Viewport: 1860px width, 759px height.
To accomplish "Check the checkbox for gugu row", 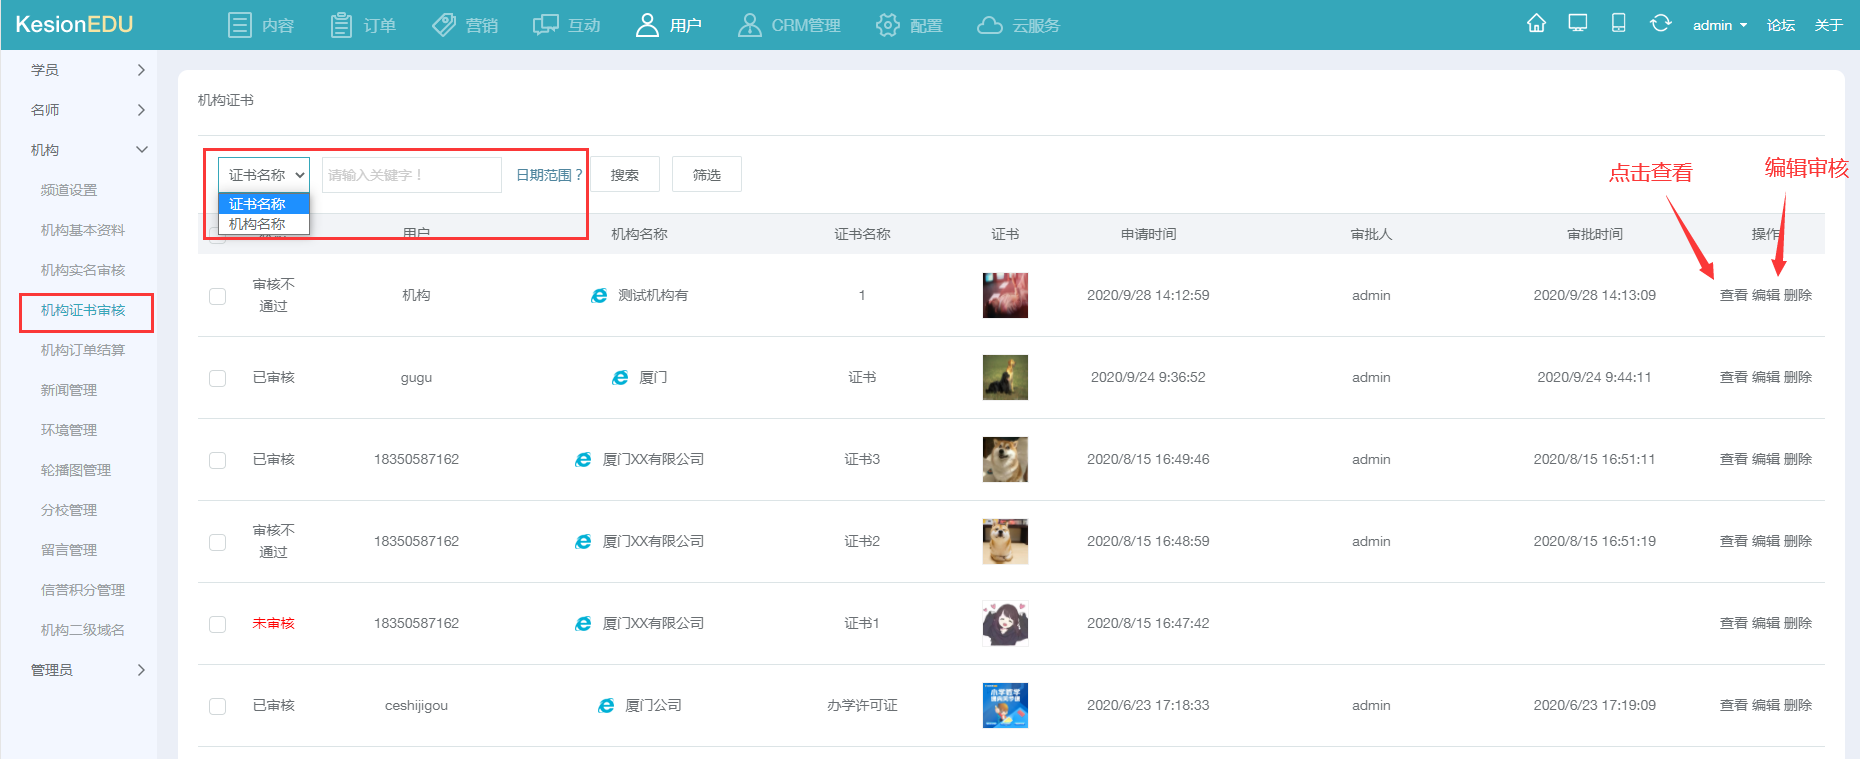I will point(217,378).
